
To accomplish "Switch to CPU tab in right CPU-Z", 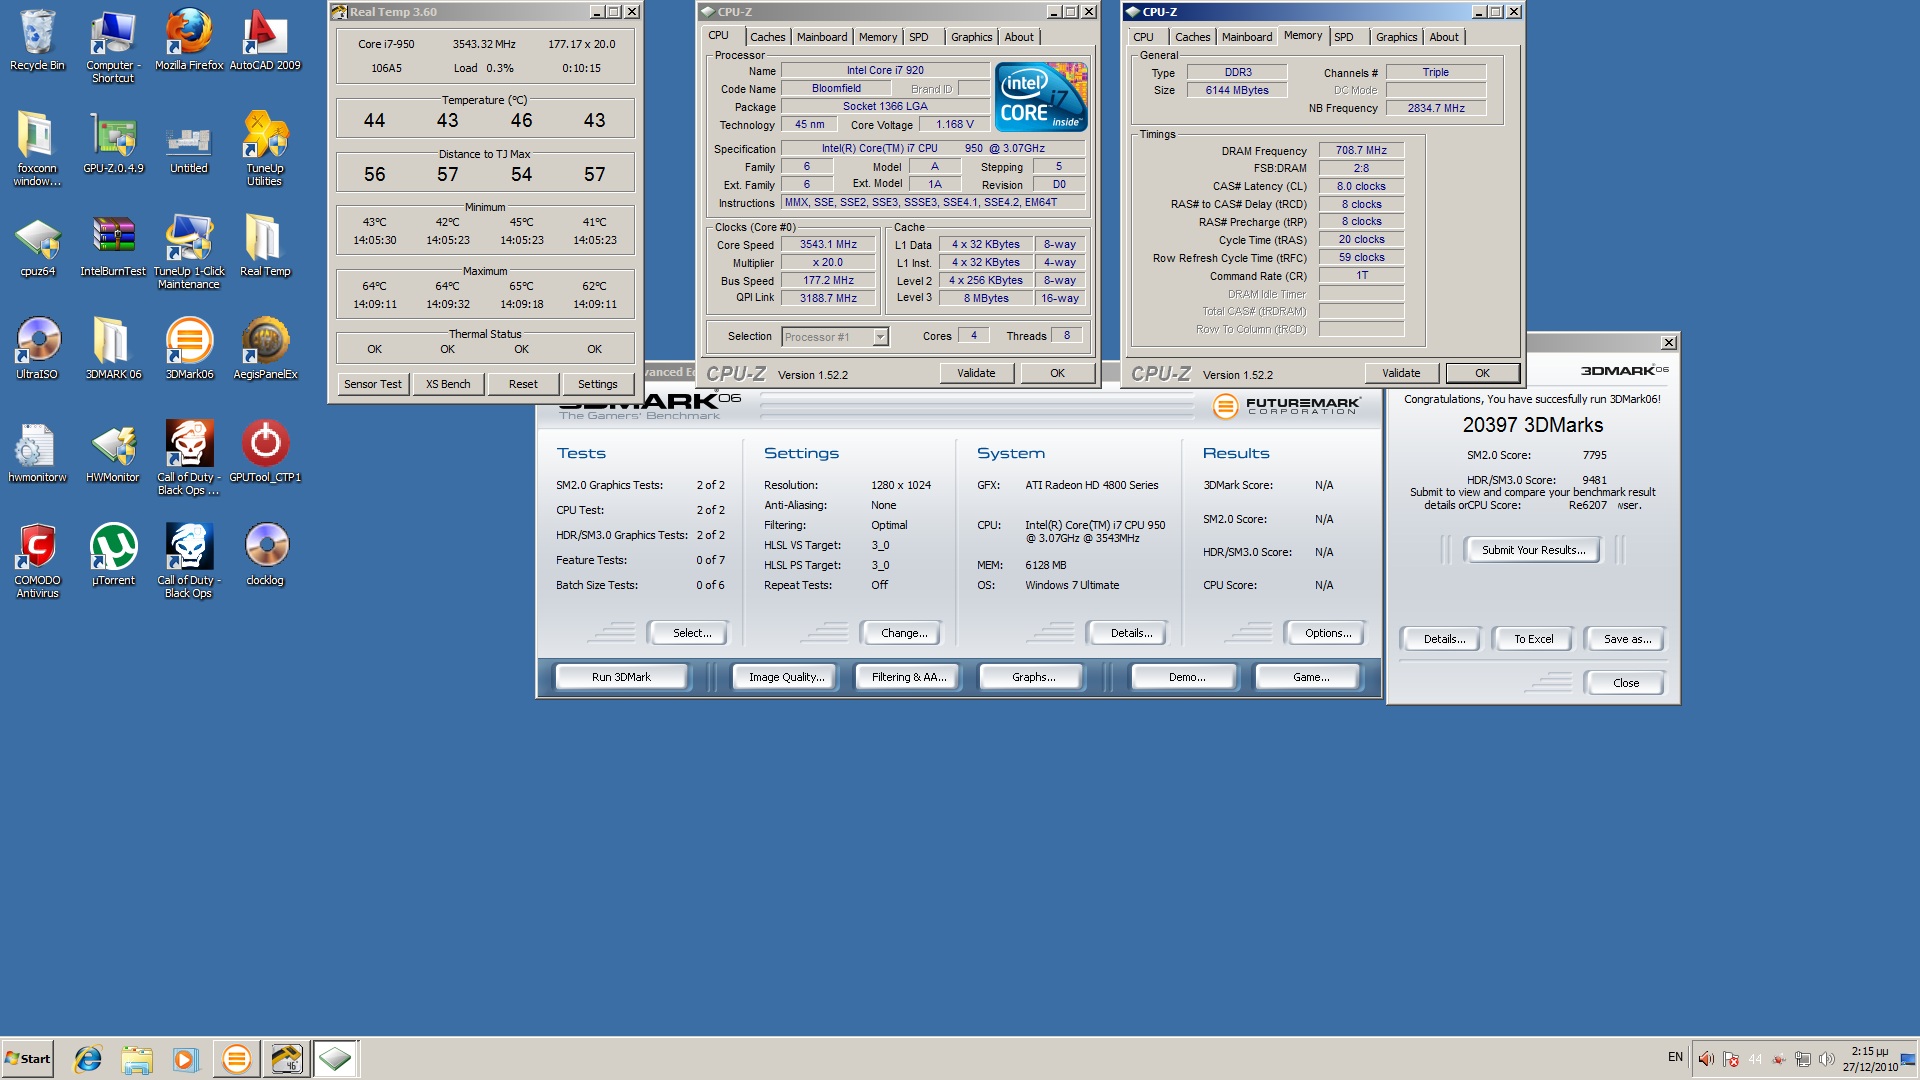I will point(1143,37).
